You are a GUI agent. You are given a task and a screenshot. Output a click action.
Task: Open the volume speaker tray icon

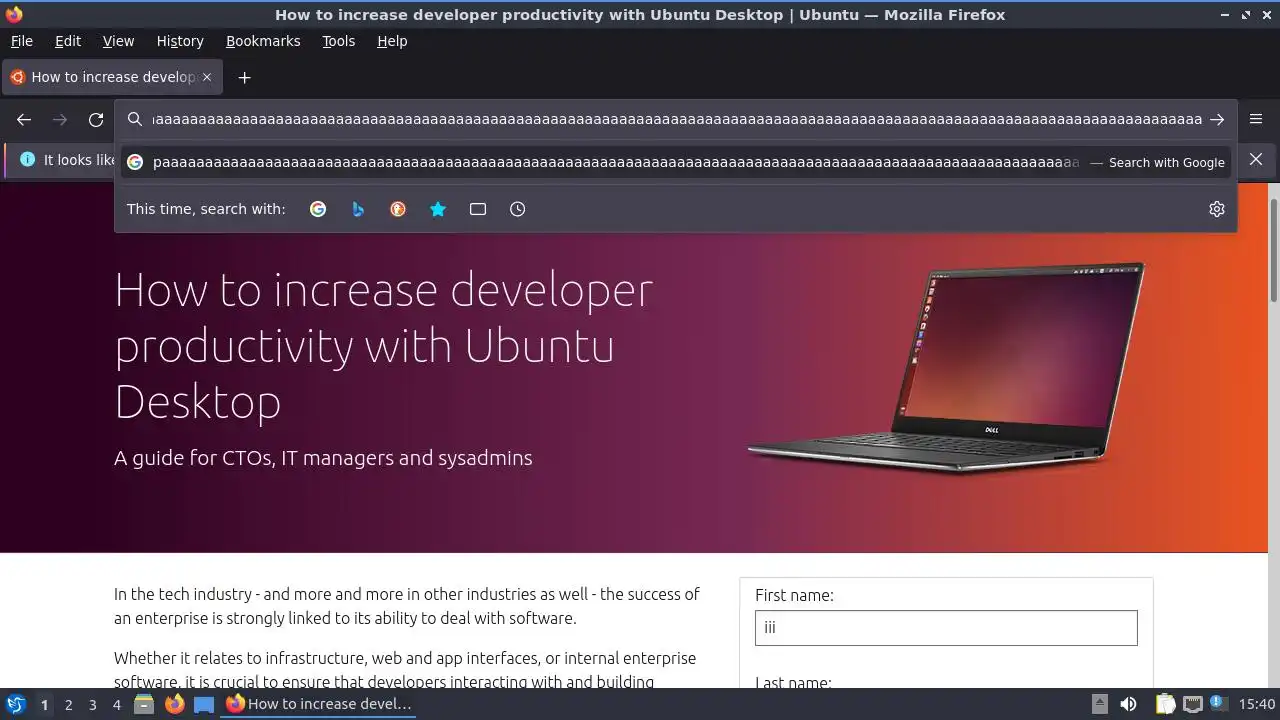[1128, 704]
